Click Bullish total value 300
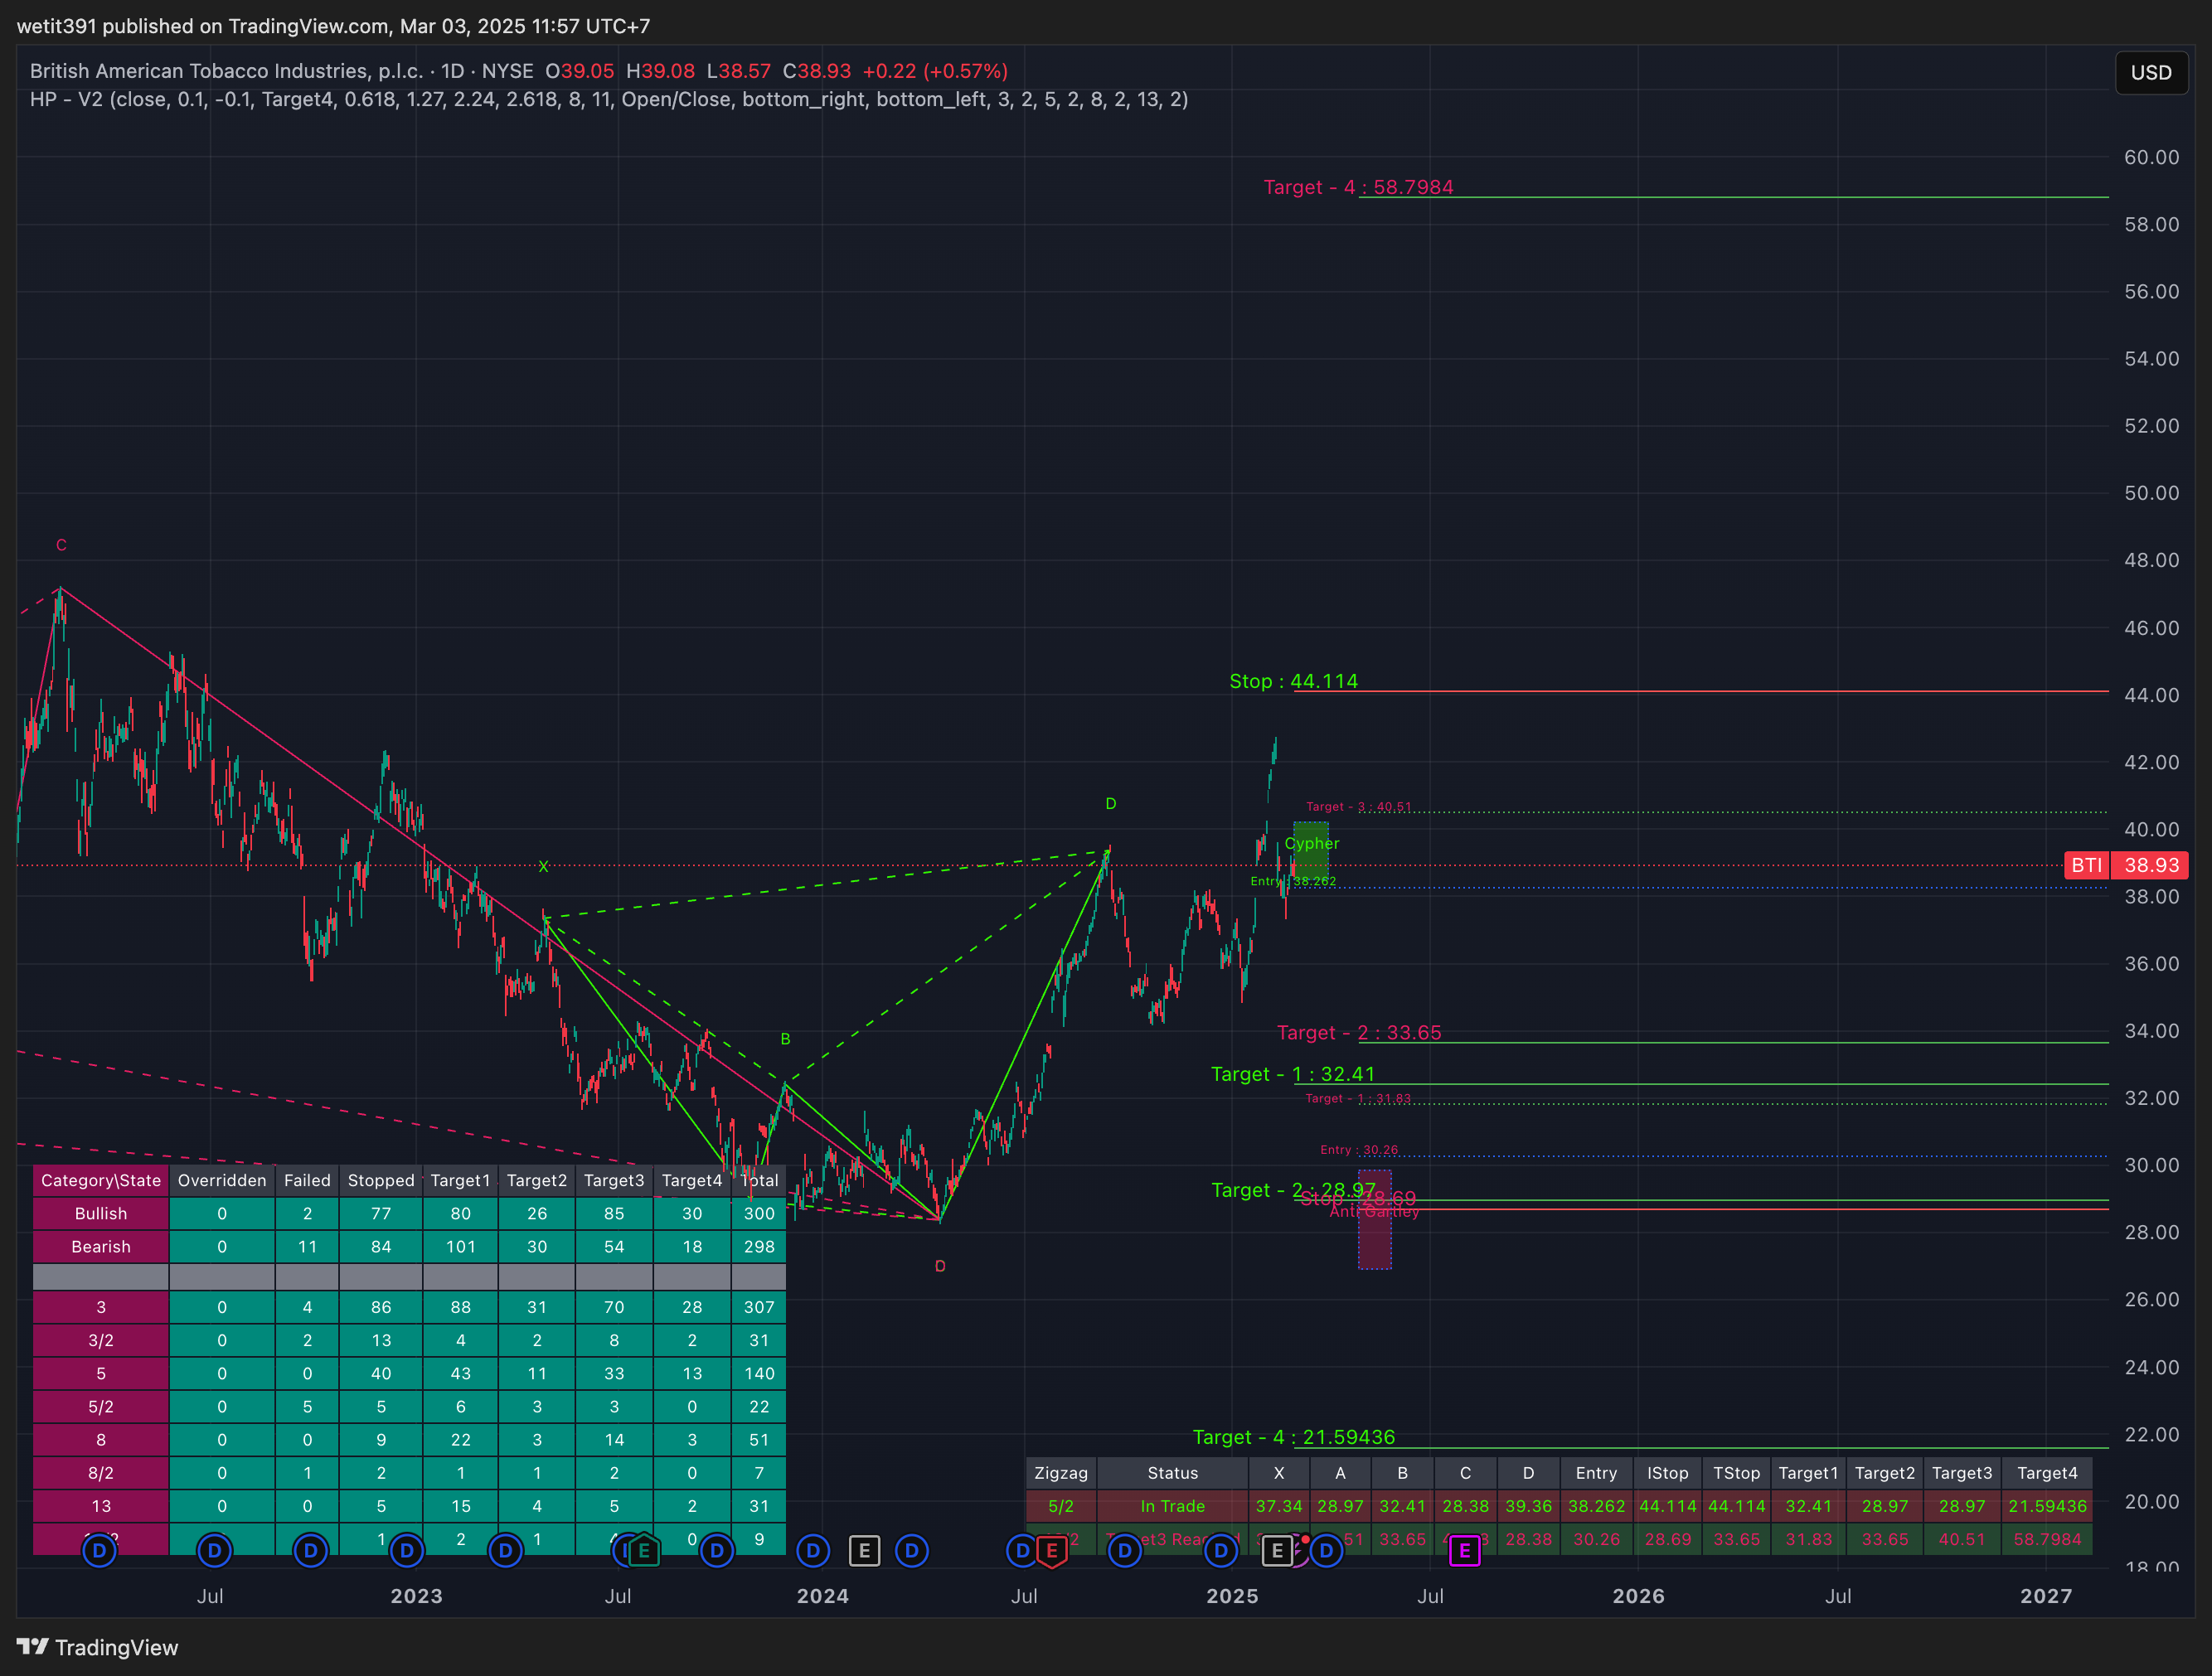 [x=759, y=1213]
